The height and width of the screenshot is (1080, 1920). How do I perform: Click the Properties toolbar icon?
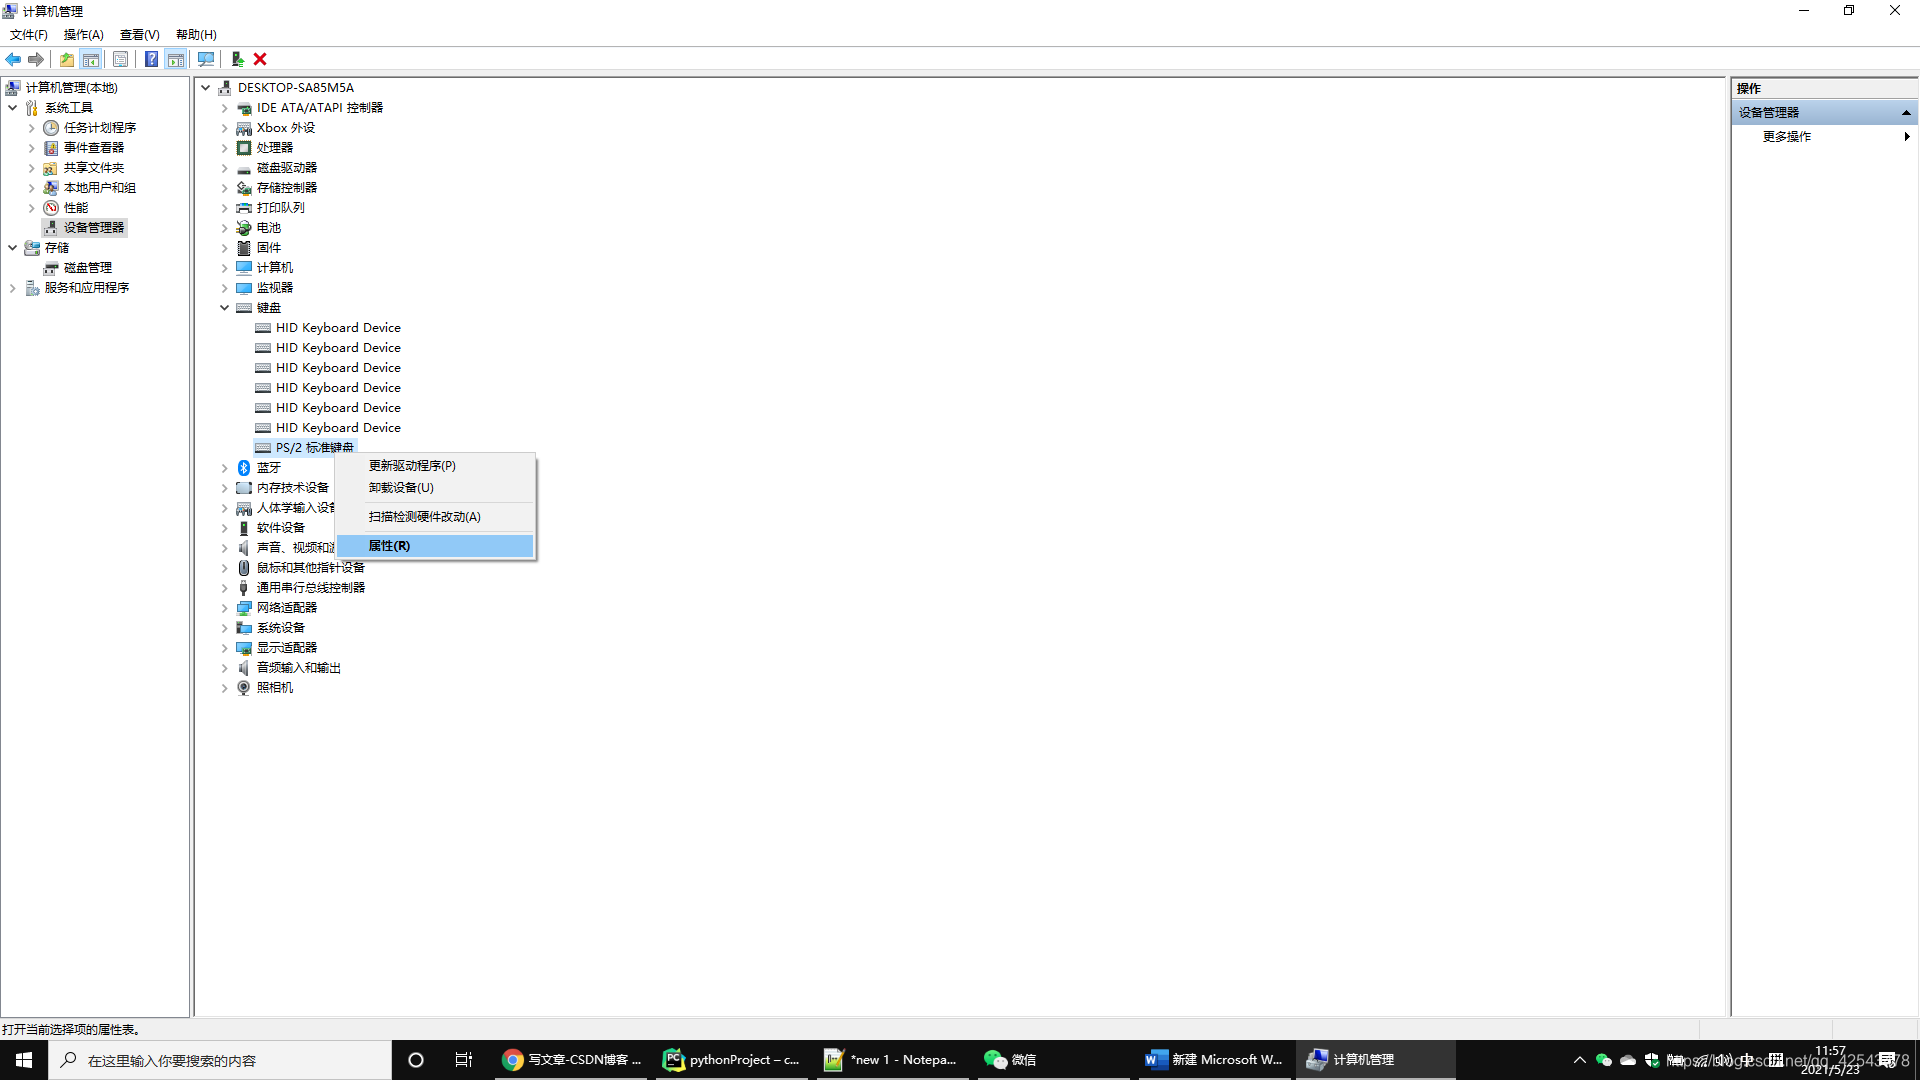pos(120,59)
